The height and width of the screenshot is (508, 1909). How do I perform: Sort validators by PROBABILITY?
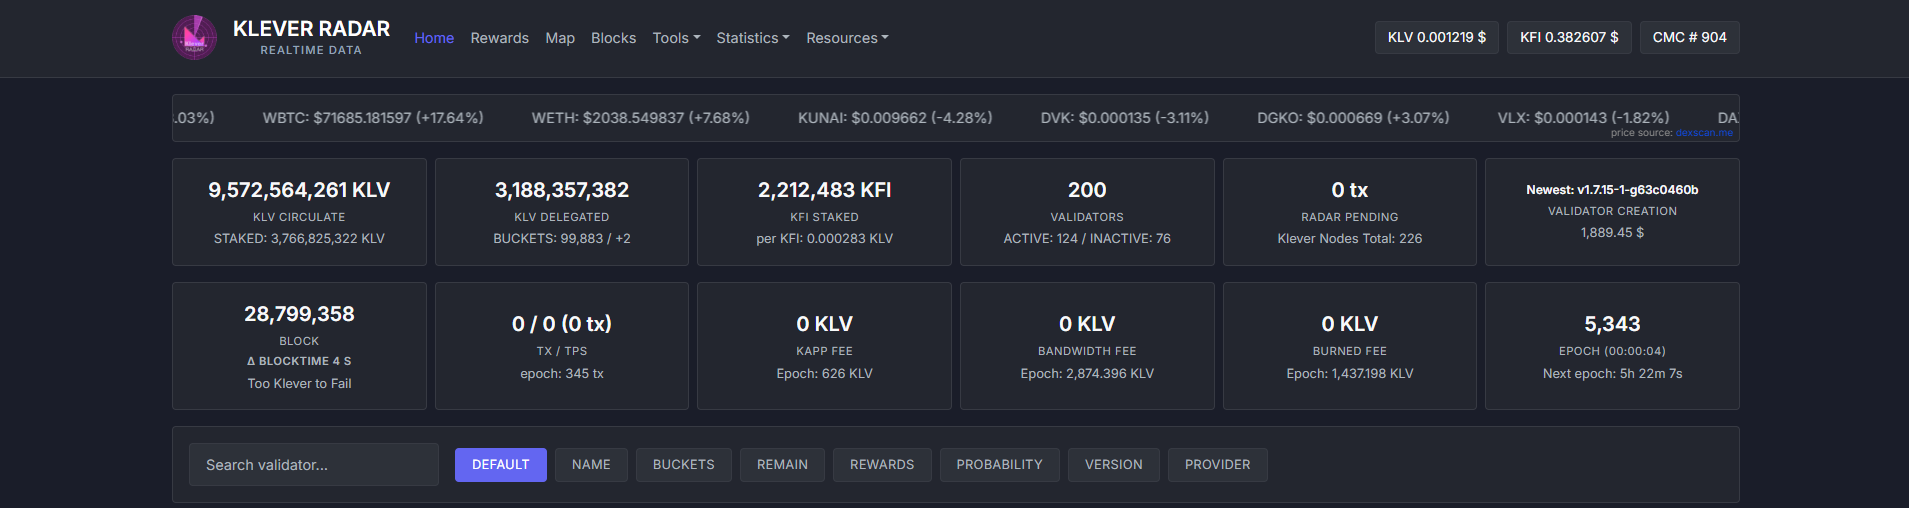(x=999, y=465)
